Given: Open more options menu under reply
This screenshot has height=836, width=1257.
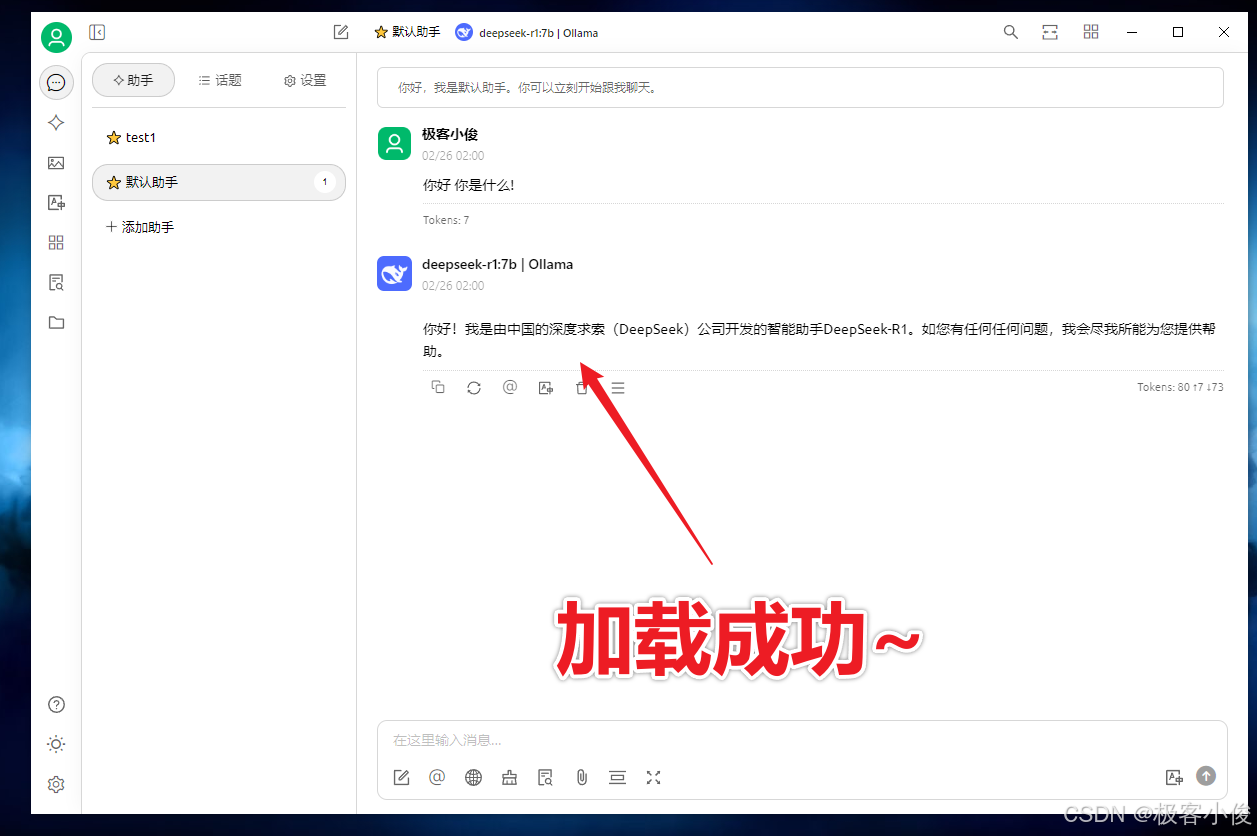Looking at the screenshot, I should [x=618, y=387].
